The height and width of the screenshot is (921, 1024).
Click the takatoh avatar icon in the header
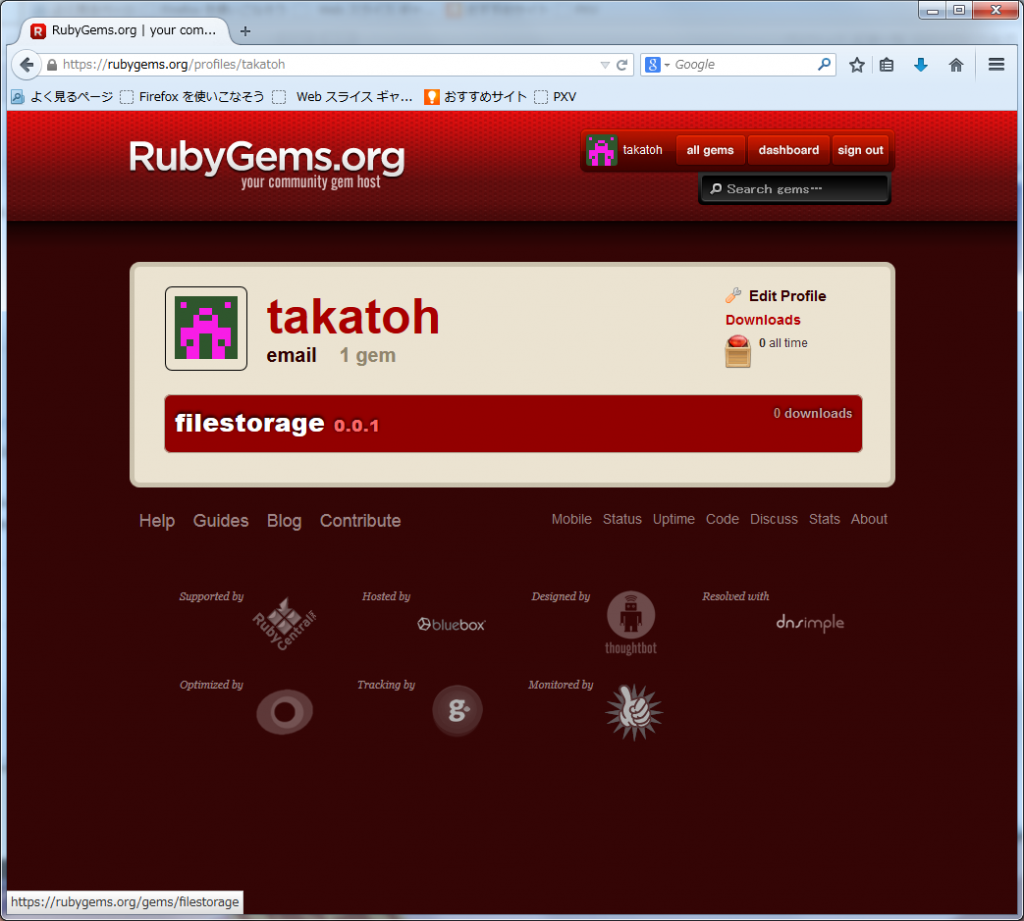[601, 150]
